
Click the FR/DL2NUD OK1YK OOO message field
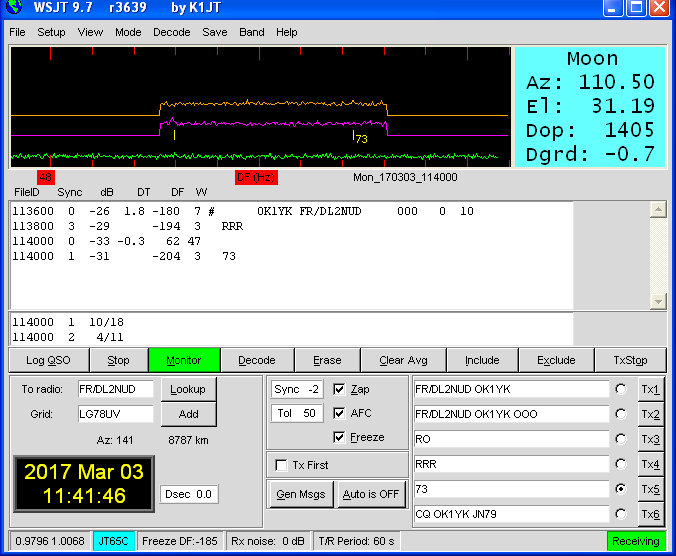coord(511,414)
